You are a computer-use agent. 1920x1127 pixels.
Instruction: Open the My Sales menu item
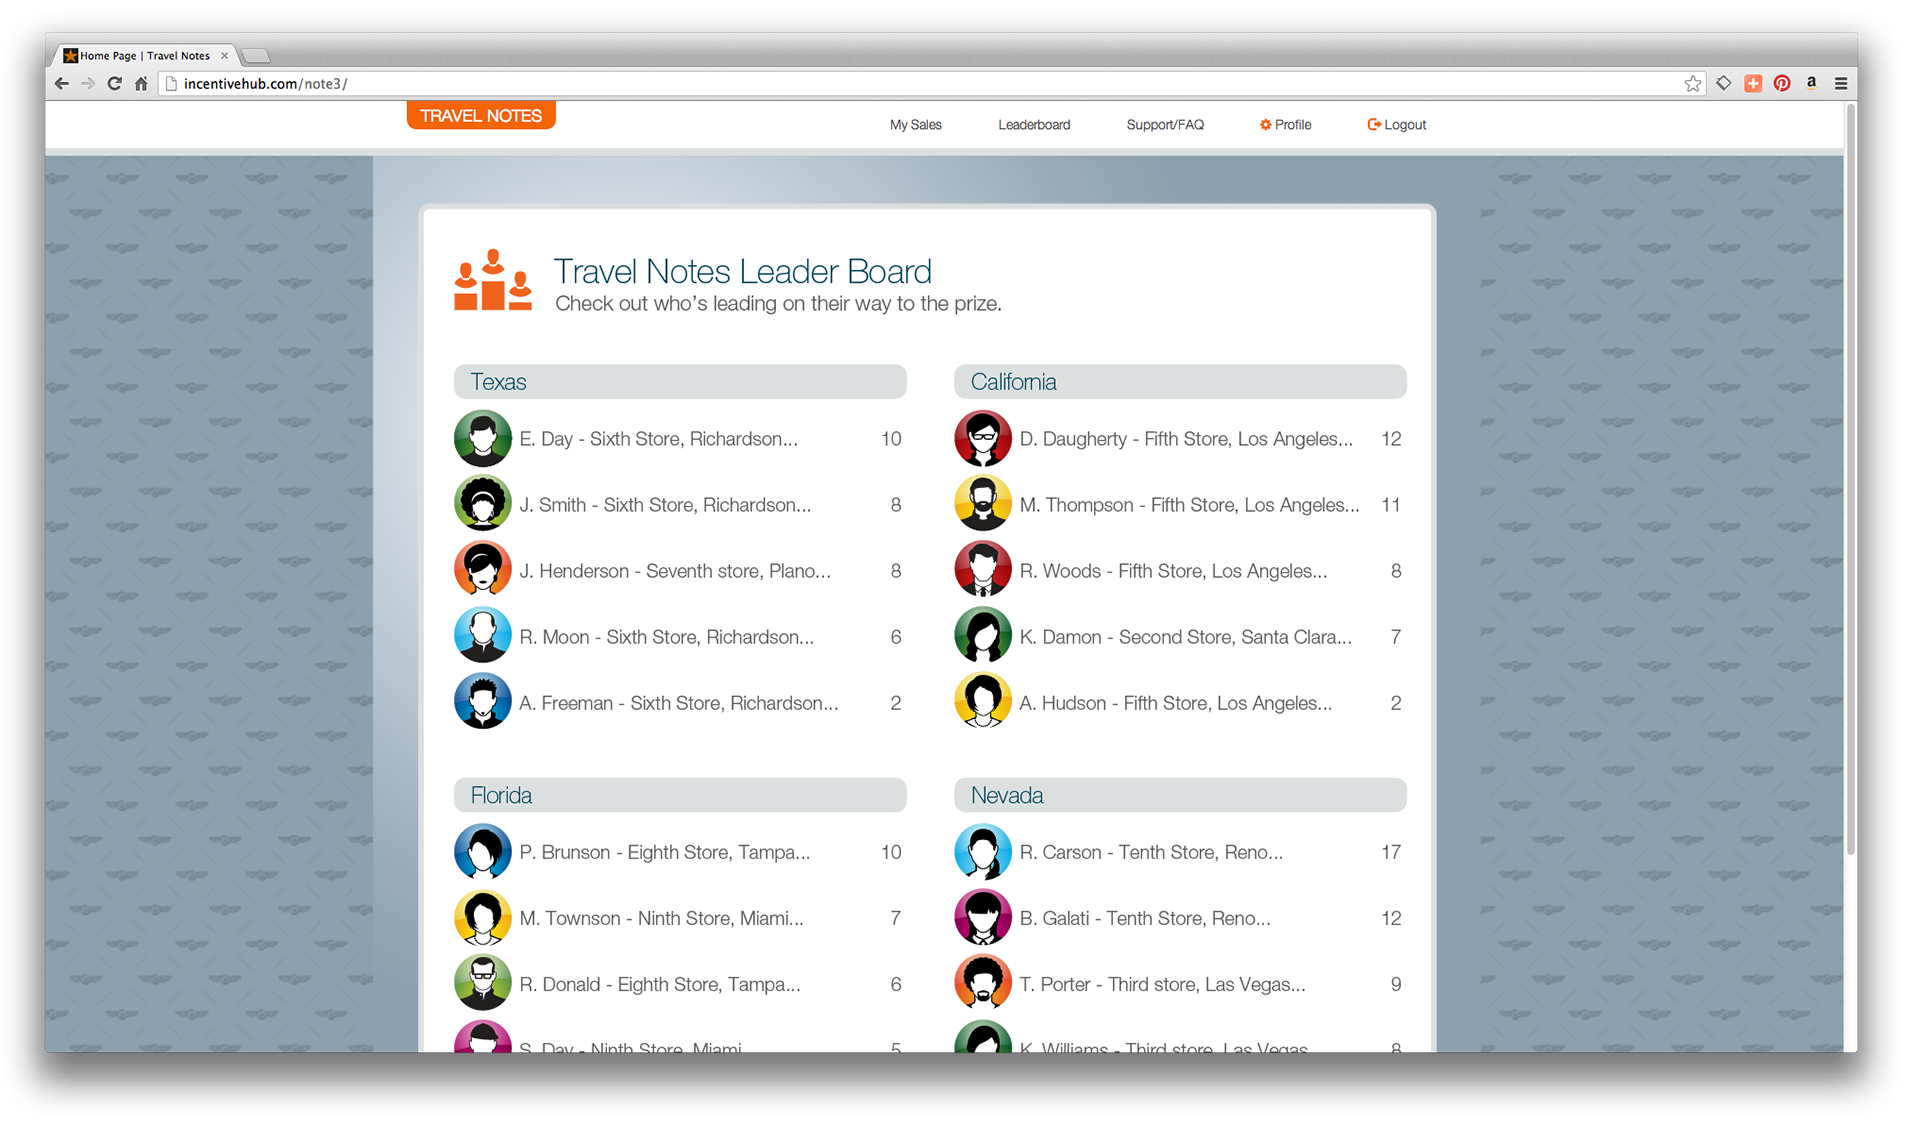tap(915, 125)
